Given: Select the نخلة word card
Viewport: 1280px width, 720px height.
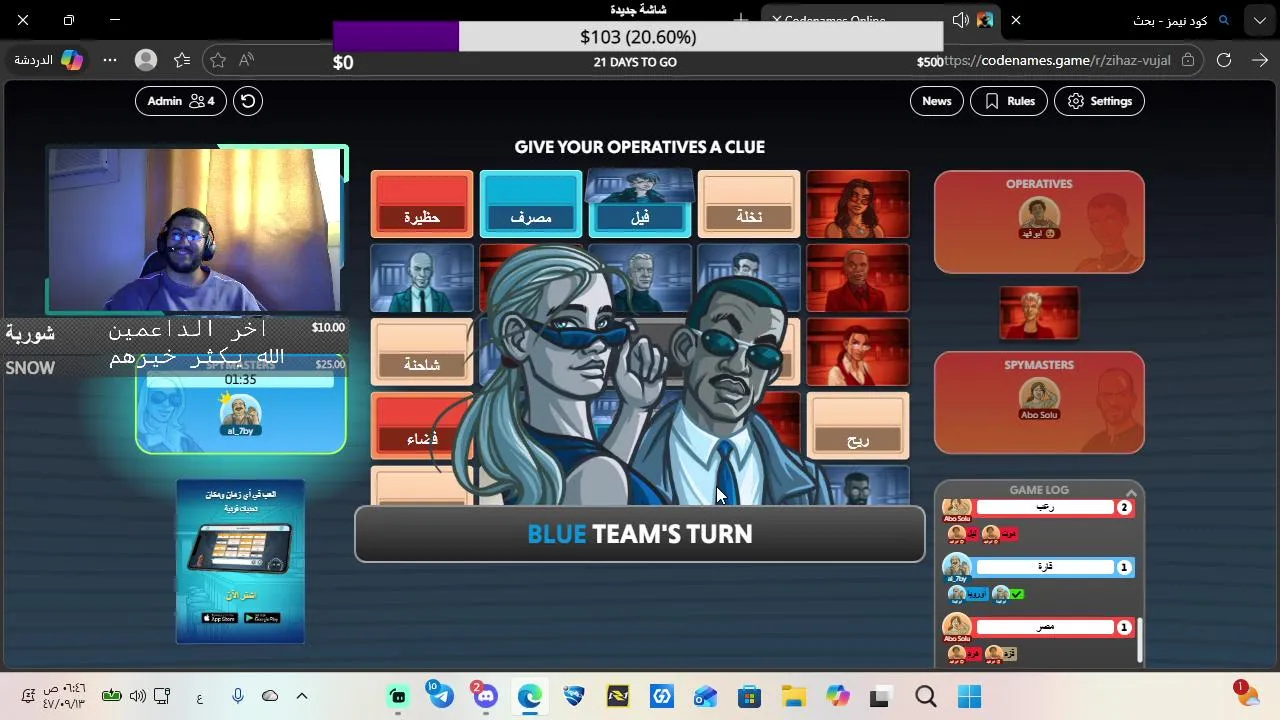Looking at the screenshot, I should (x=749, y=204).
